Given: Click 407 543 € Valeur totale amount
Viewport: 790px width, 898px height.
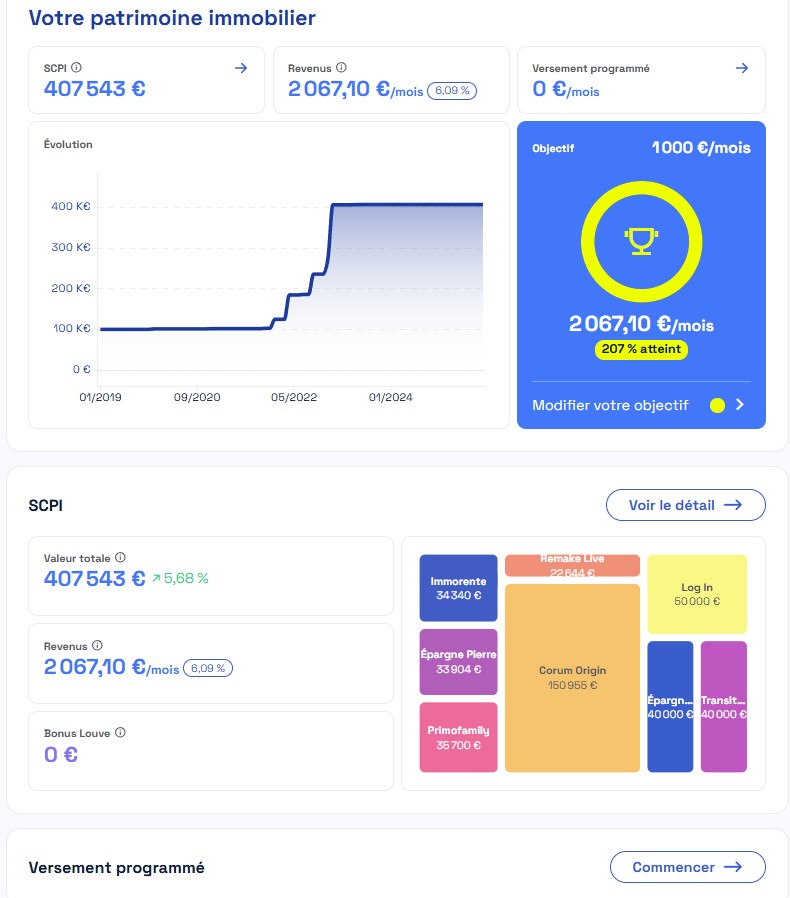Looking at the screenshot, I should tap(95, 578).
